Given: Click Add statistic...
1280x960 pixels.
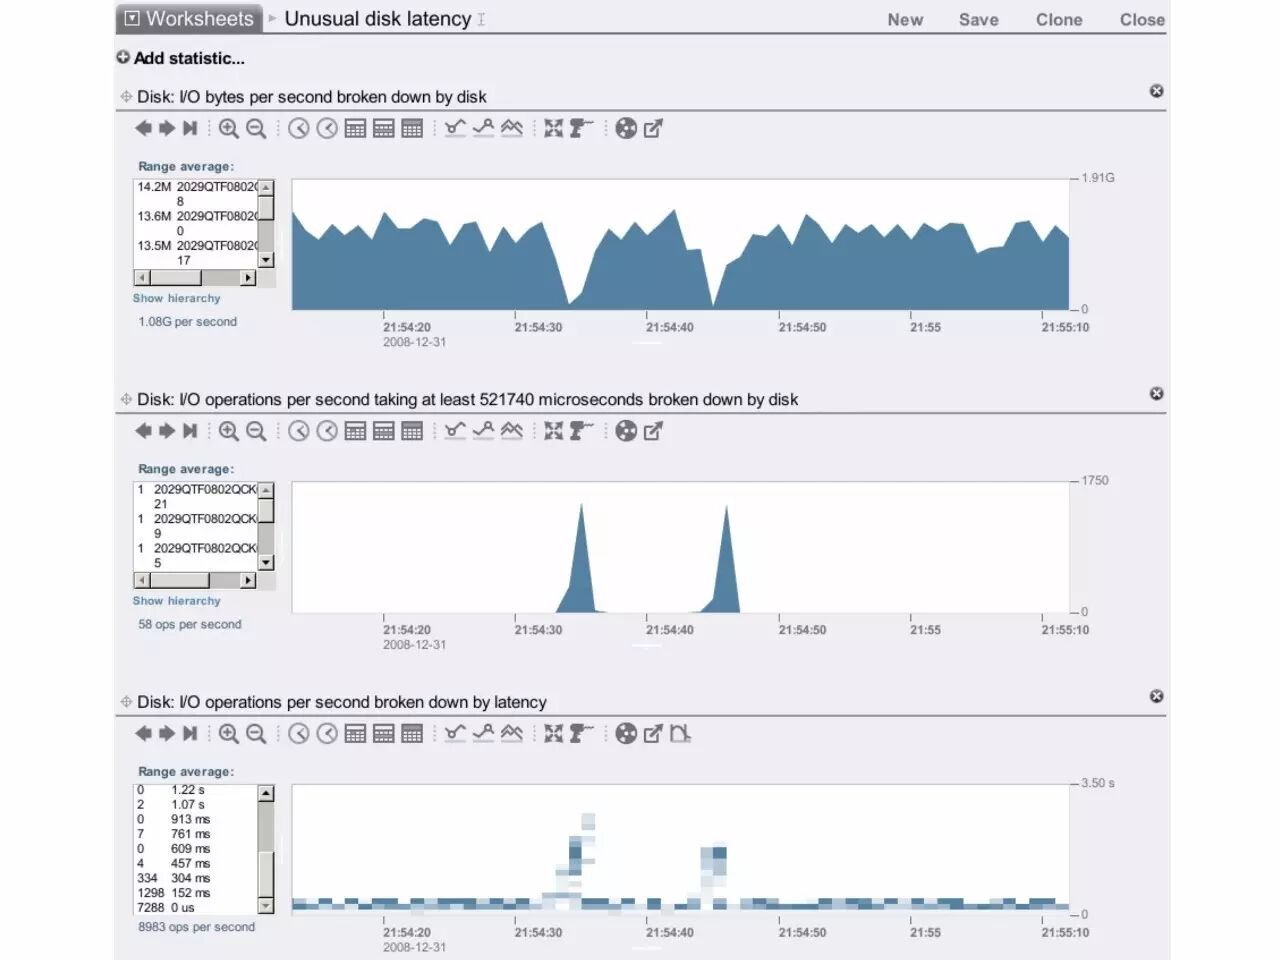Looking at the screenshot, I should click(x=180, y=58).
